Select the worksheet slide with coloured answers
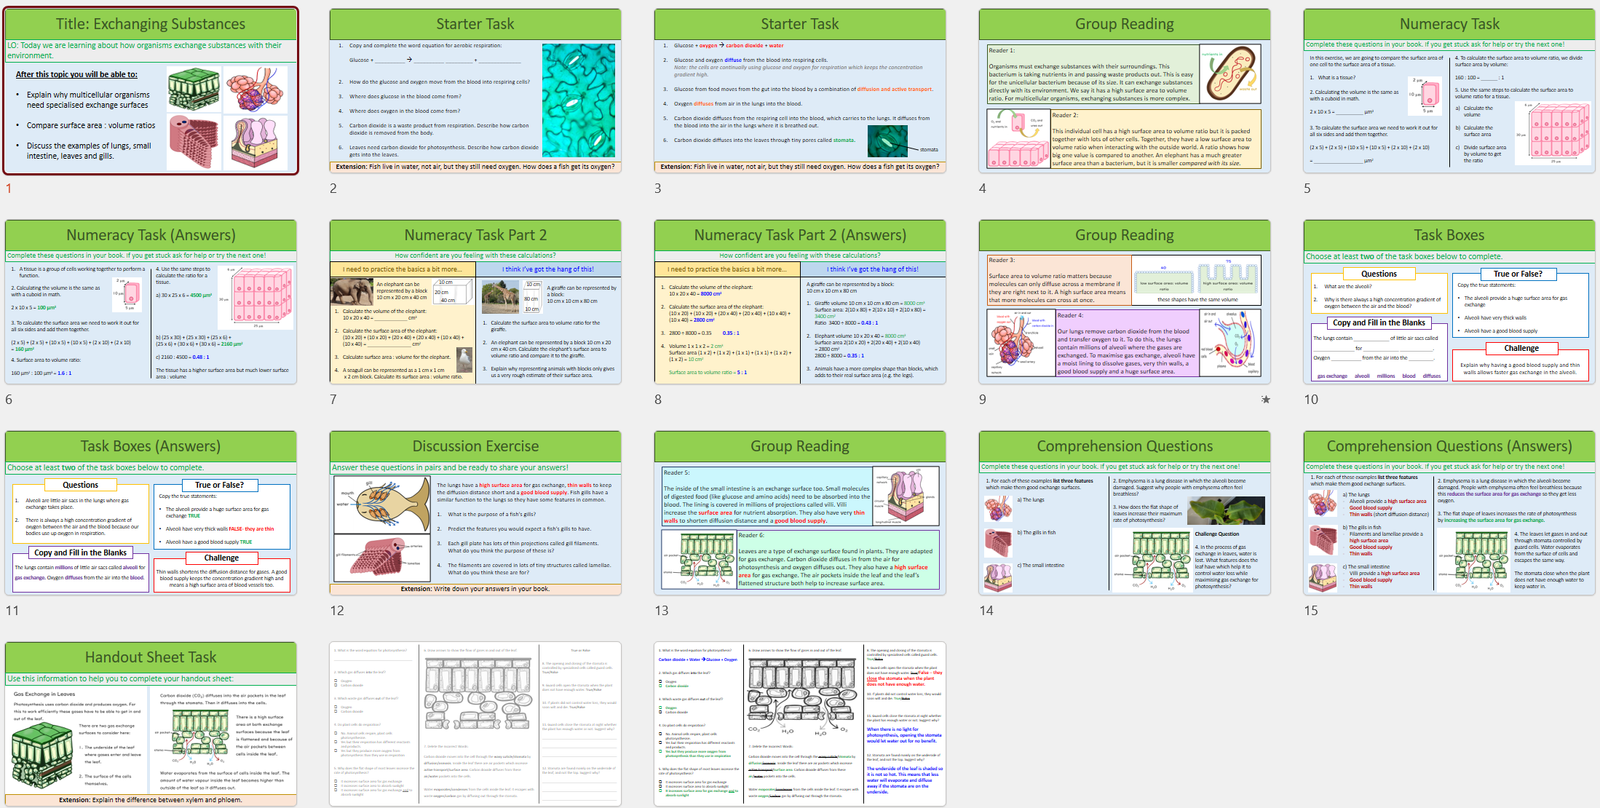Screen dimensions: 1600x808 tap(800, 724)
